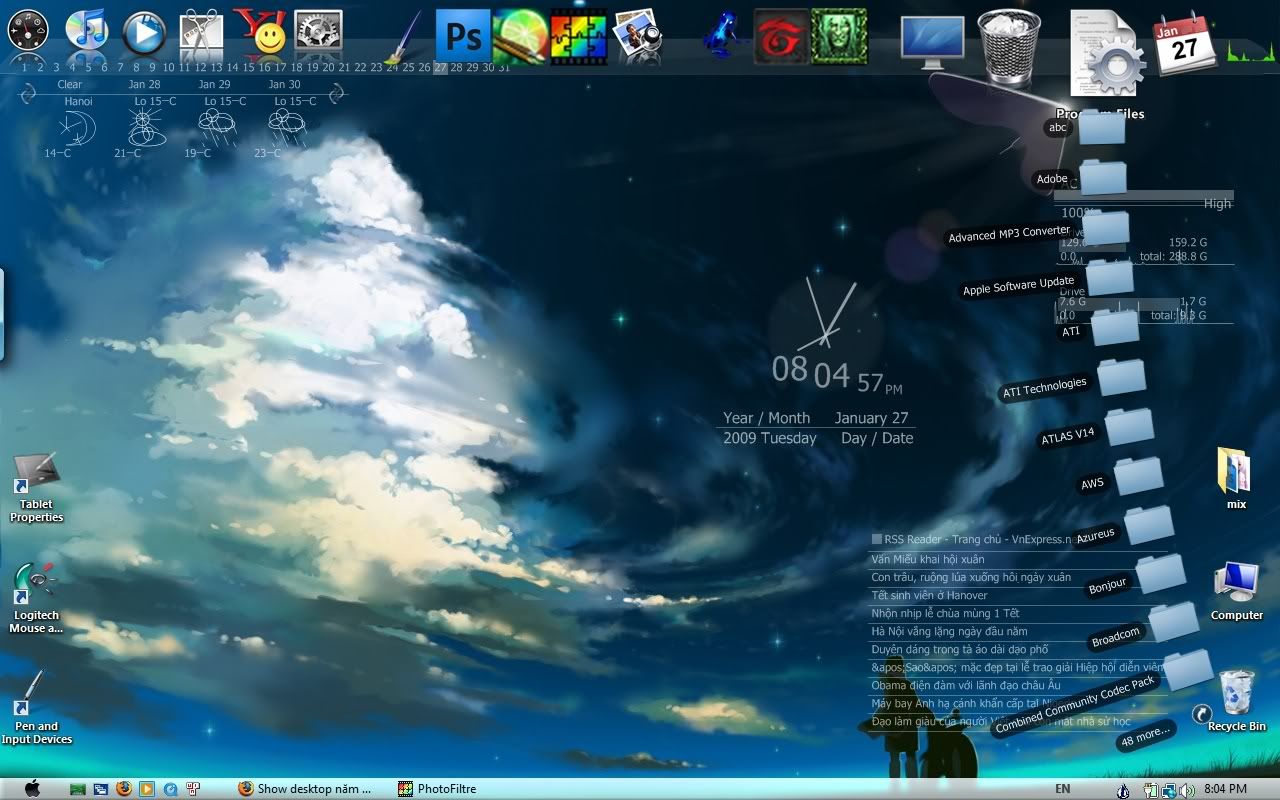Launch the paintbrush app in the dock
1280x800 pixels.
405,37
